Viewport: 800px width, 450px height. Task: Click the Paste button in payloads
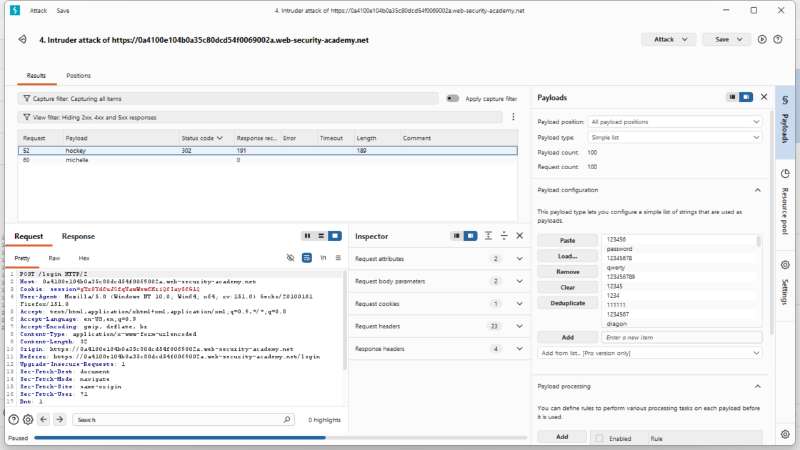pos(567,240)
